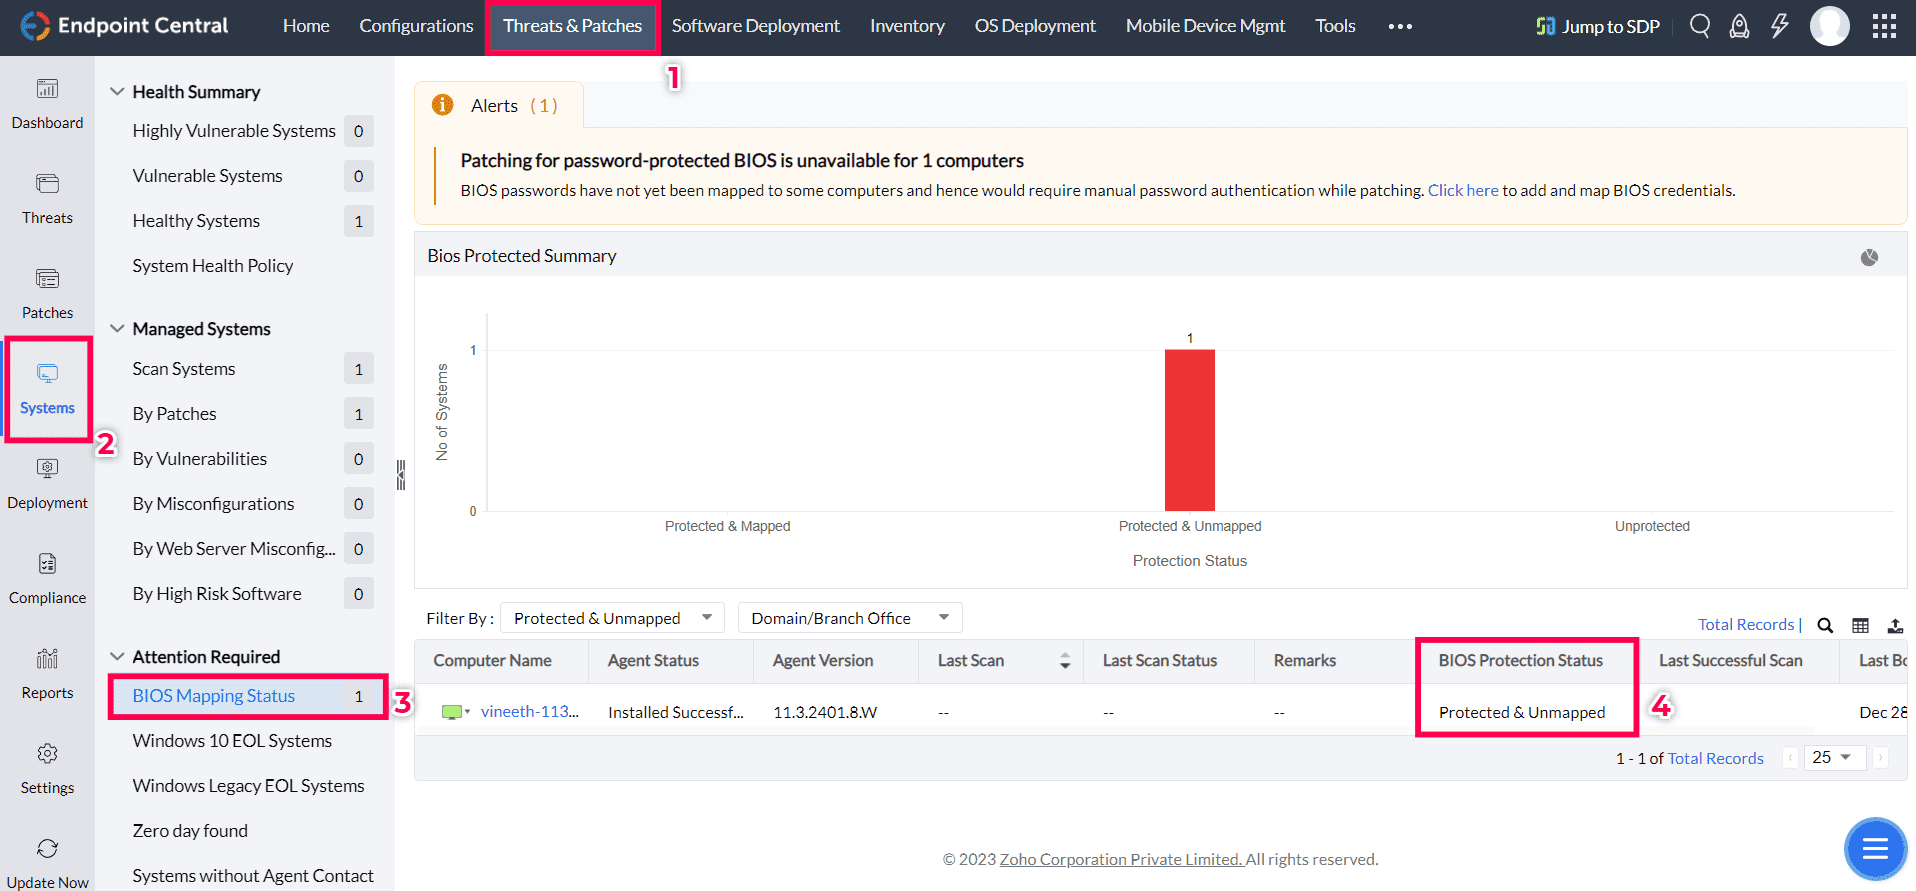Click the Endpoint Central logo
The height and width of the screenshot is (891, 1916).
[x=124, y=26]
